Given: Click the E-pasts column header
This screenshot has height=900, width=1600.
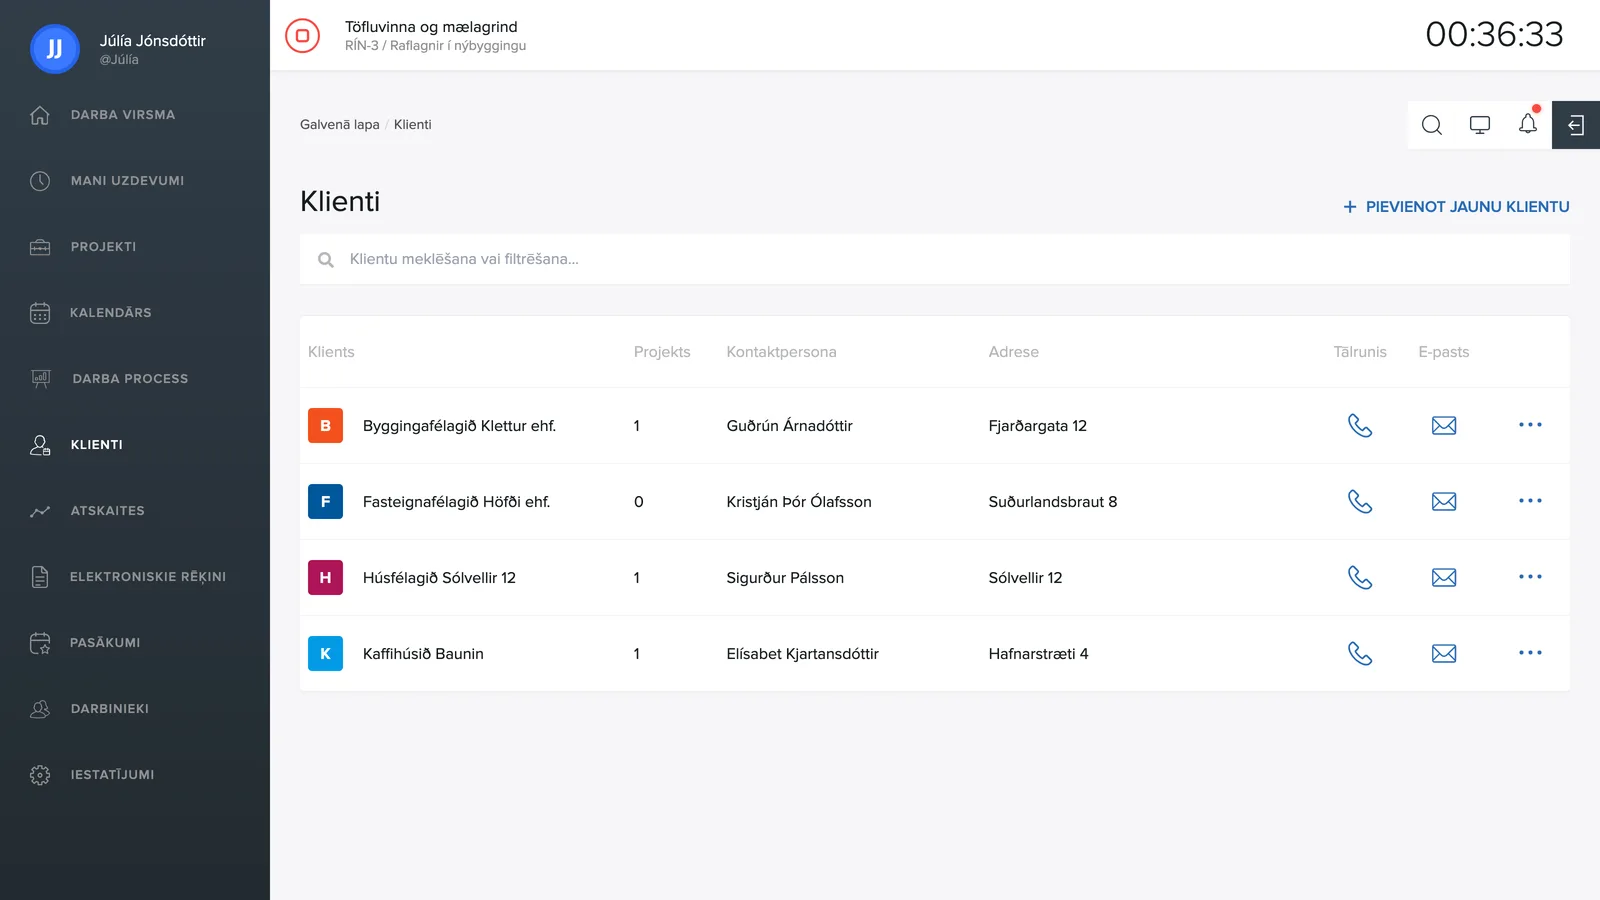Looking at the screenshot, I should 1444,352.
